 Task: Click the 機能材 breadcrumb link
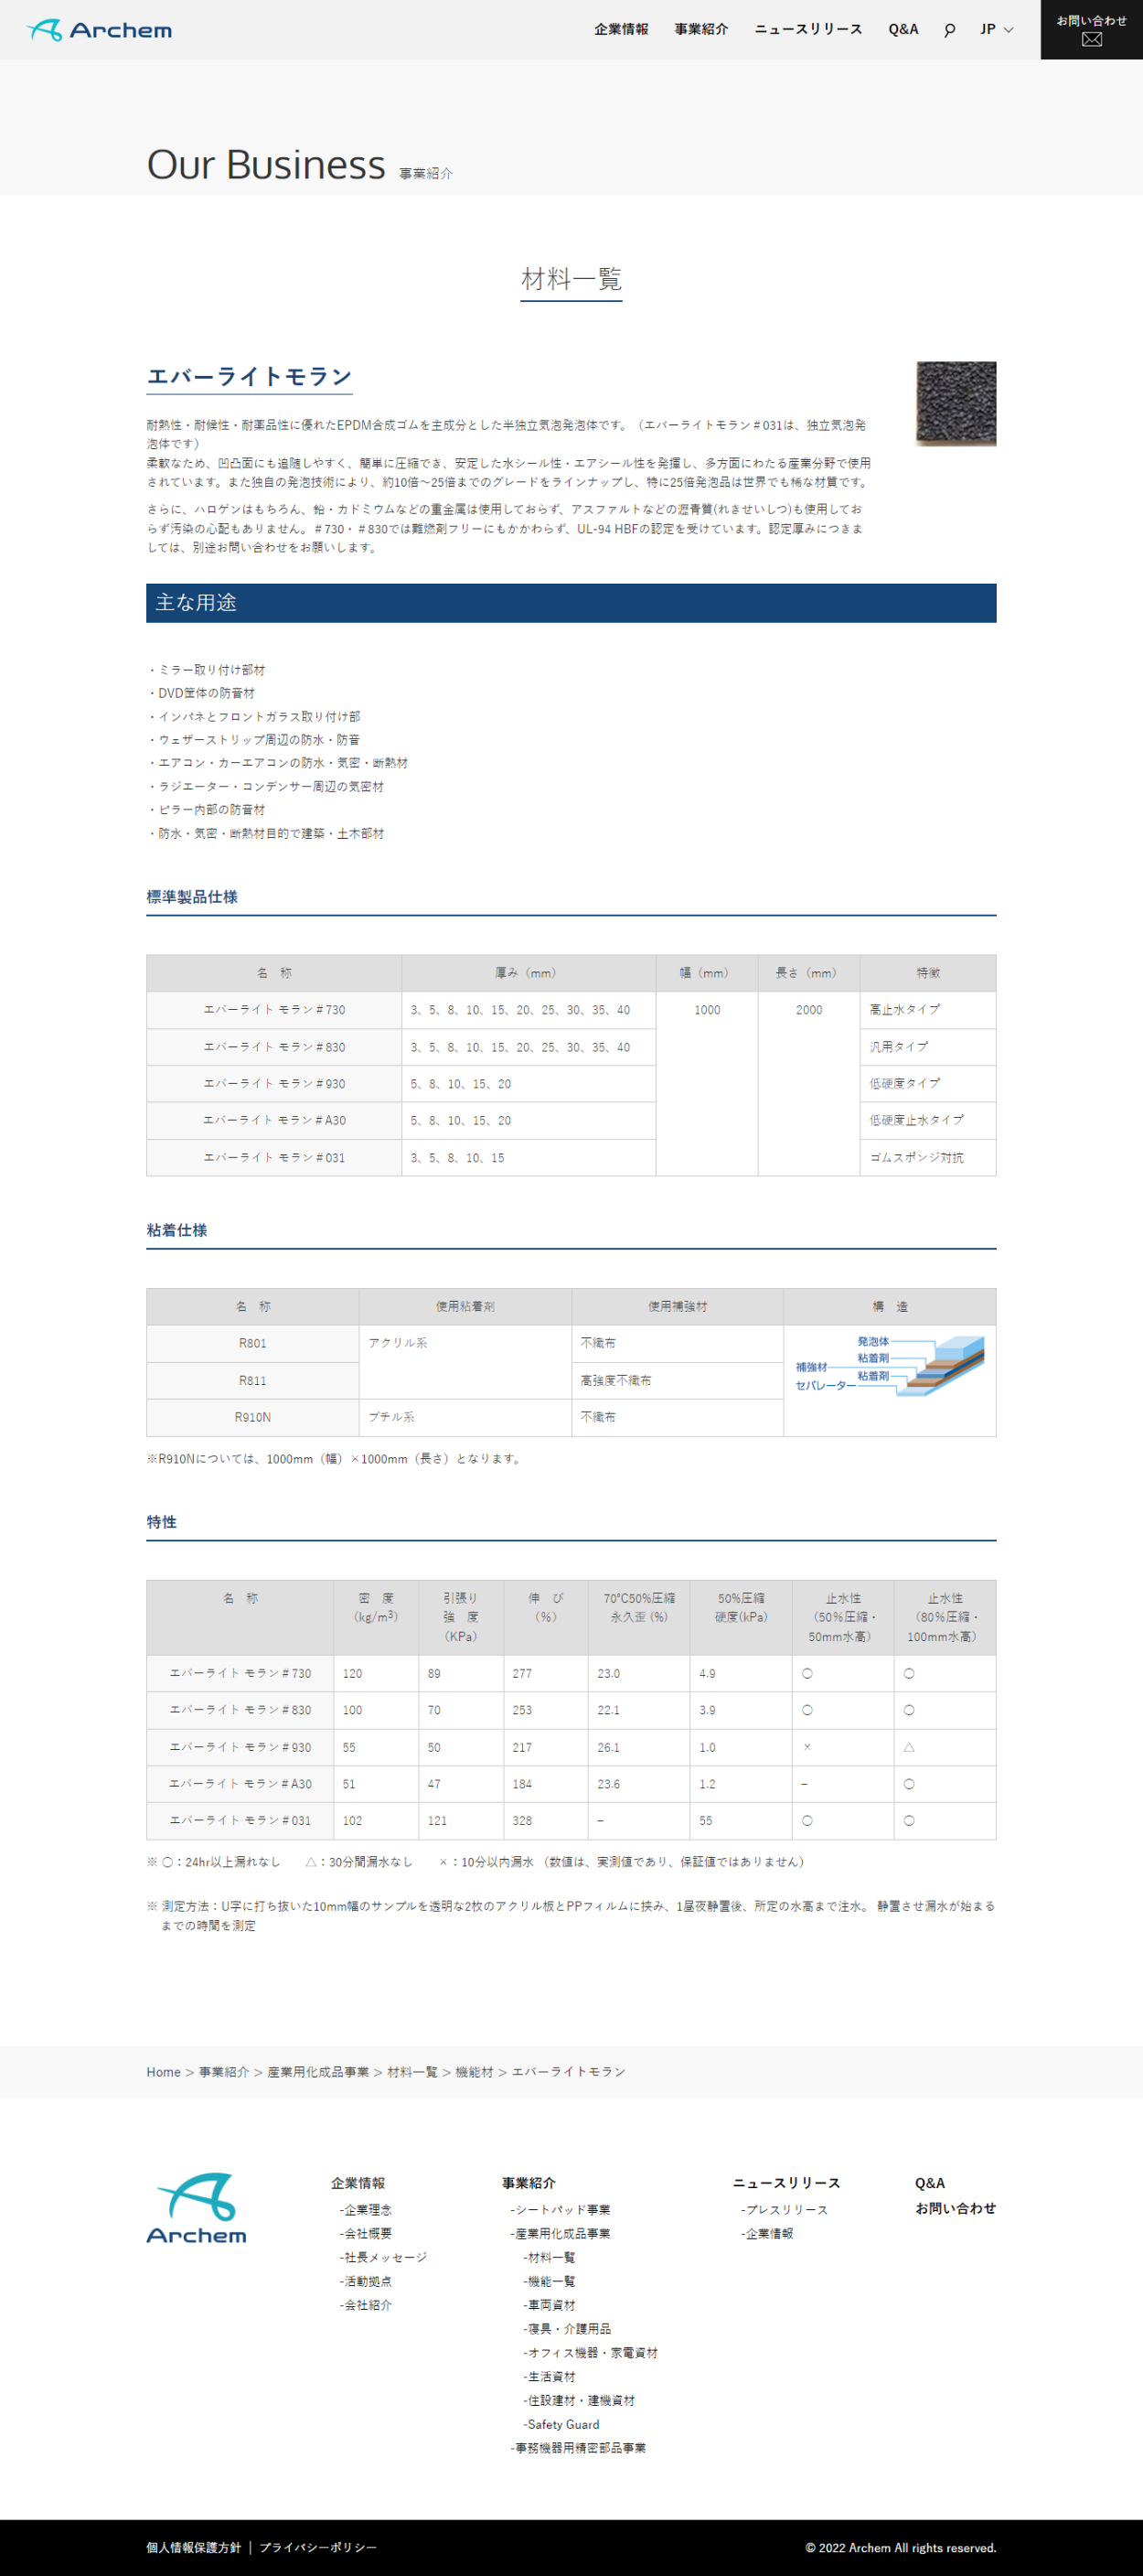click(x=474, y=2072)
